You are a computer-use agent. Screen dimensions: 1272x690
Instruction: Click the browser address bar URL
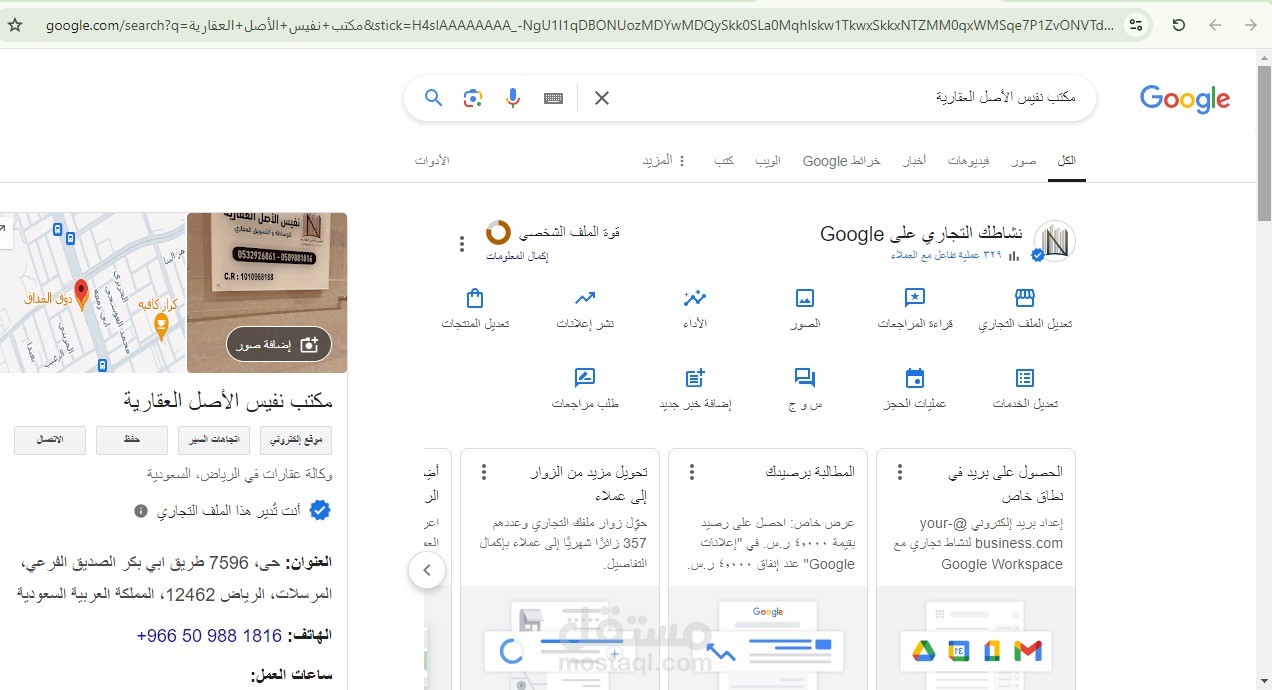pos(580,25)
